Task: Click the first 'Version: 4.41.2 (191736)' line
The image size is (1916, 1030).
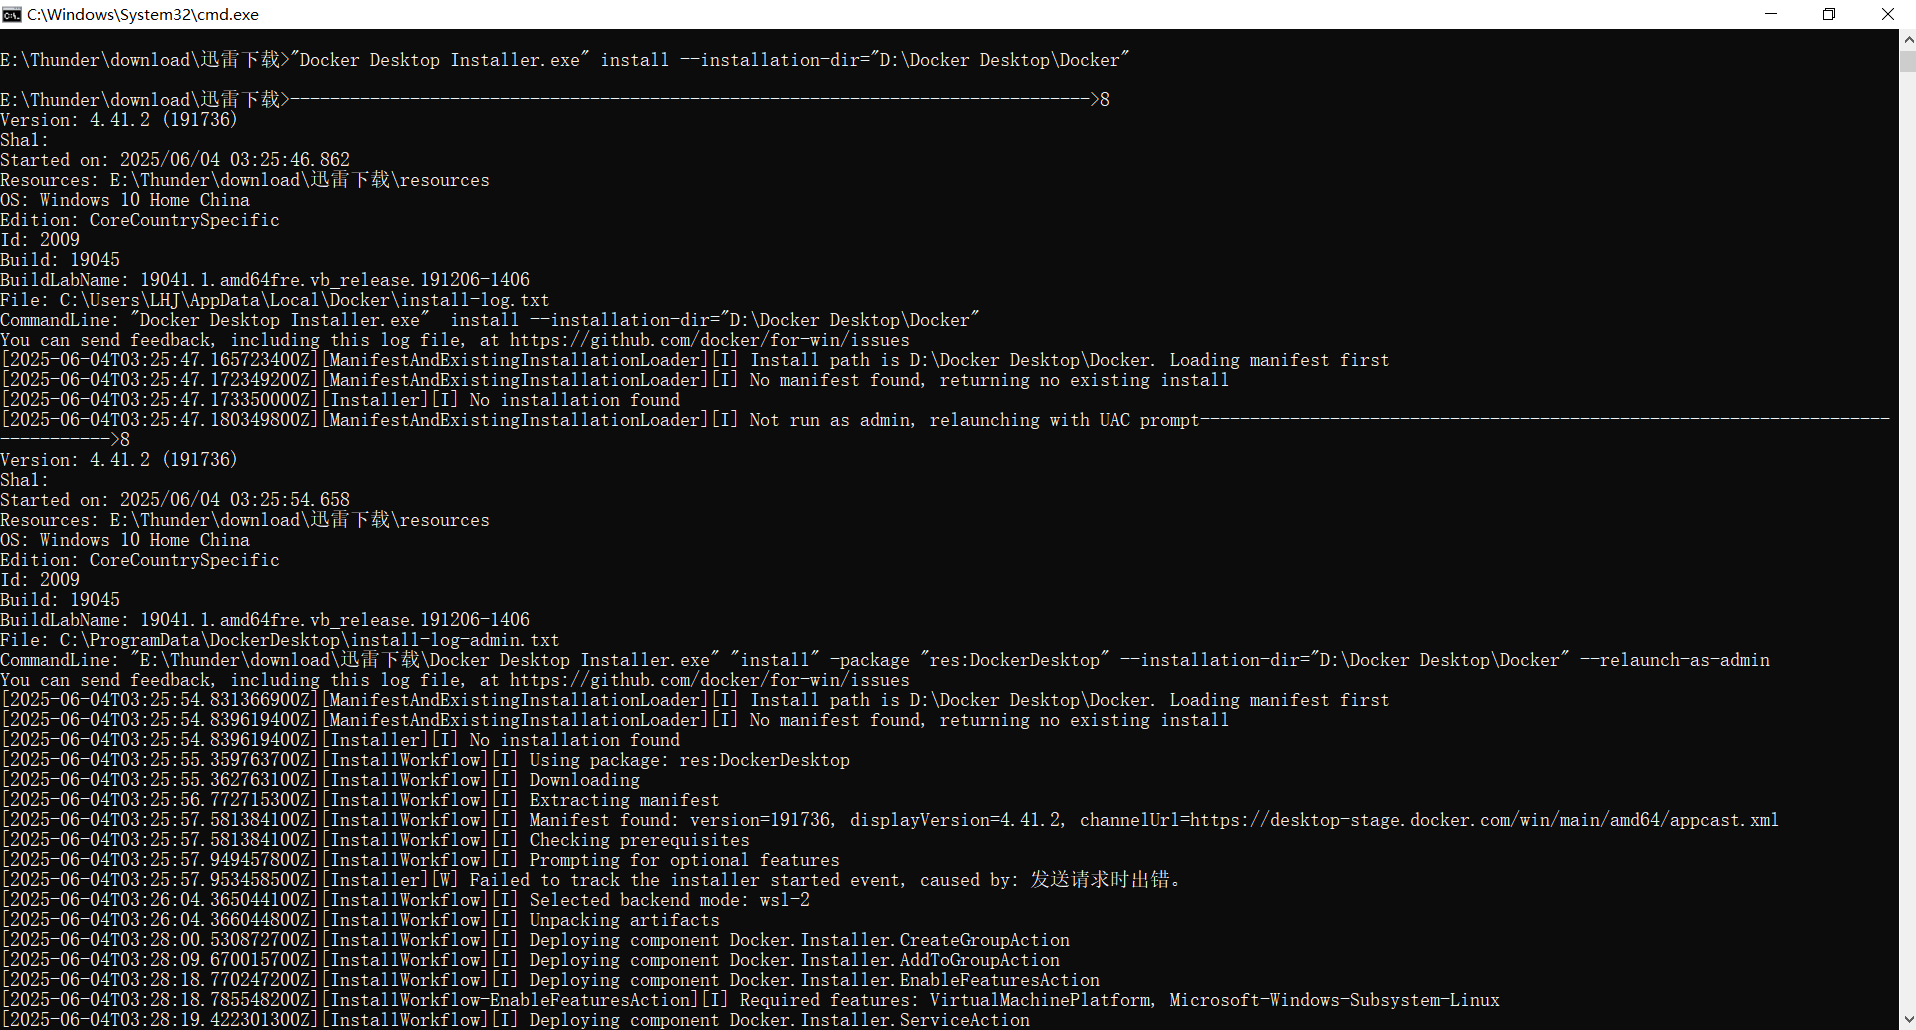Action: (x=119, y=120)
